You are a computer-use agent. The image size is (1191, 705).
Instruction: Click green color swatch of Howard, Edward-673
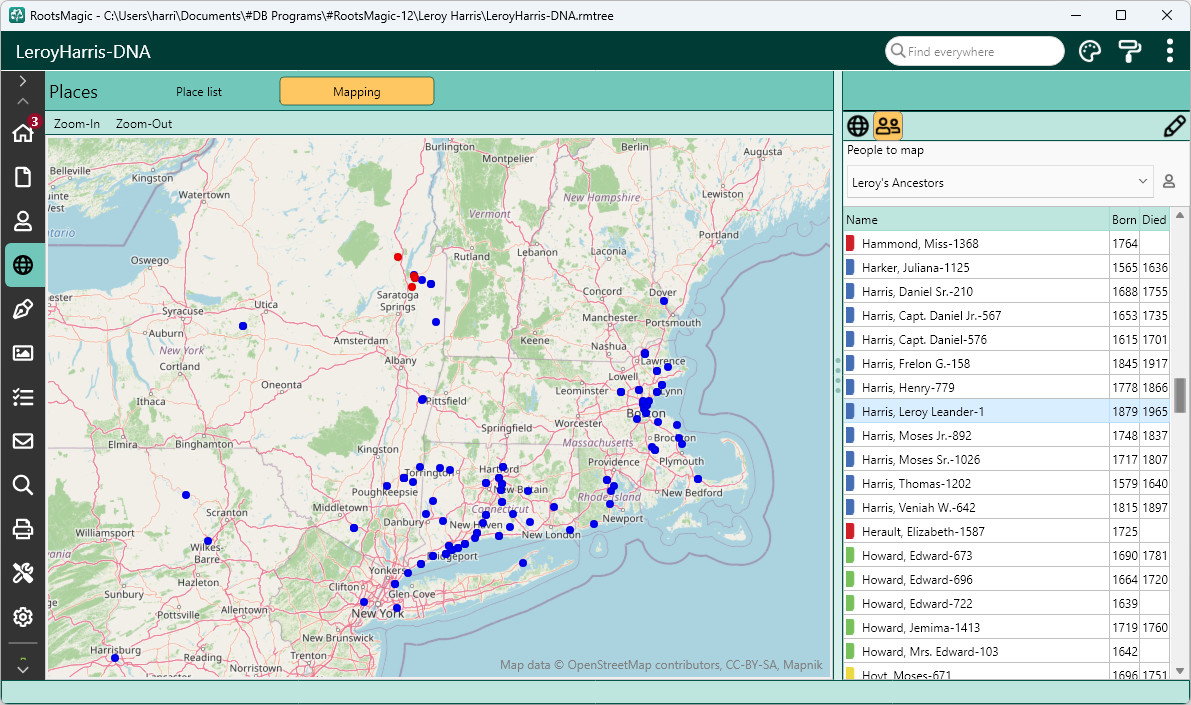click(x=850, y=555)
